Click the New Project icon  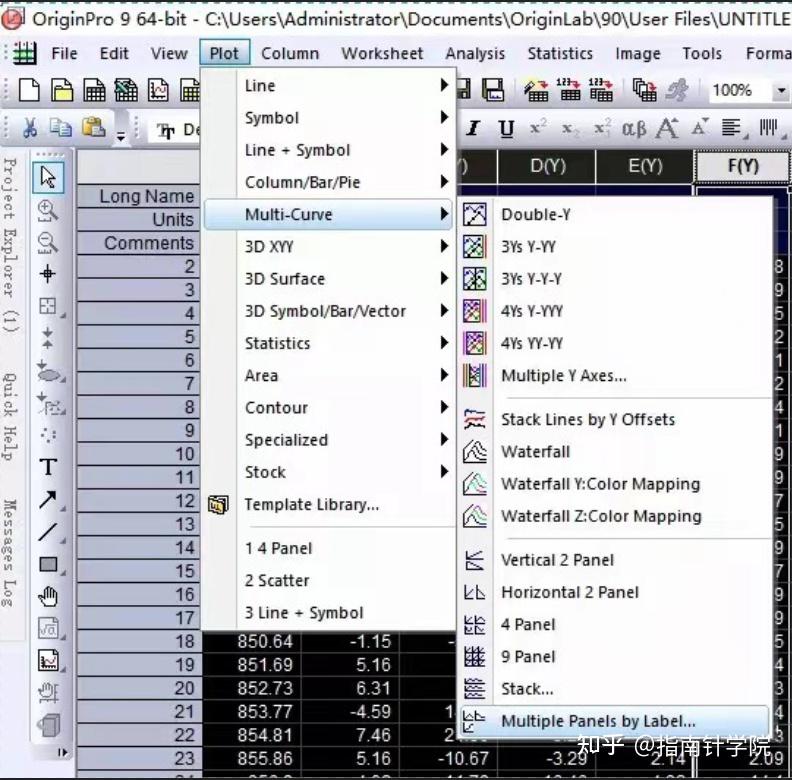(x=29, y=90)
